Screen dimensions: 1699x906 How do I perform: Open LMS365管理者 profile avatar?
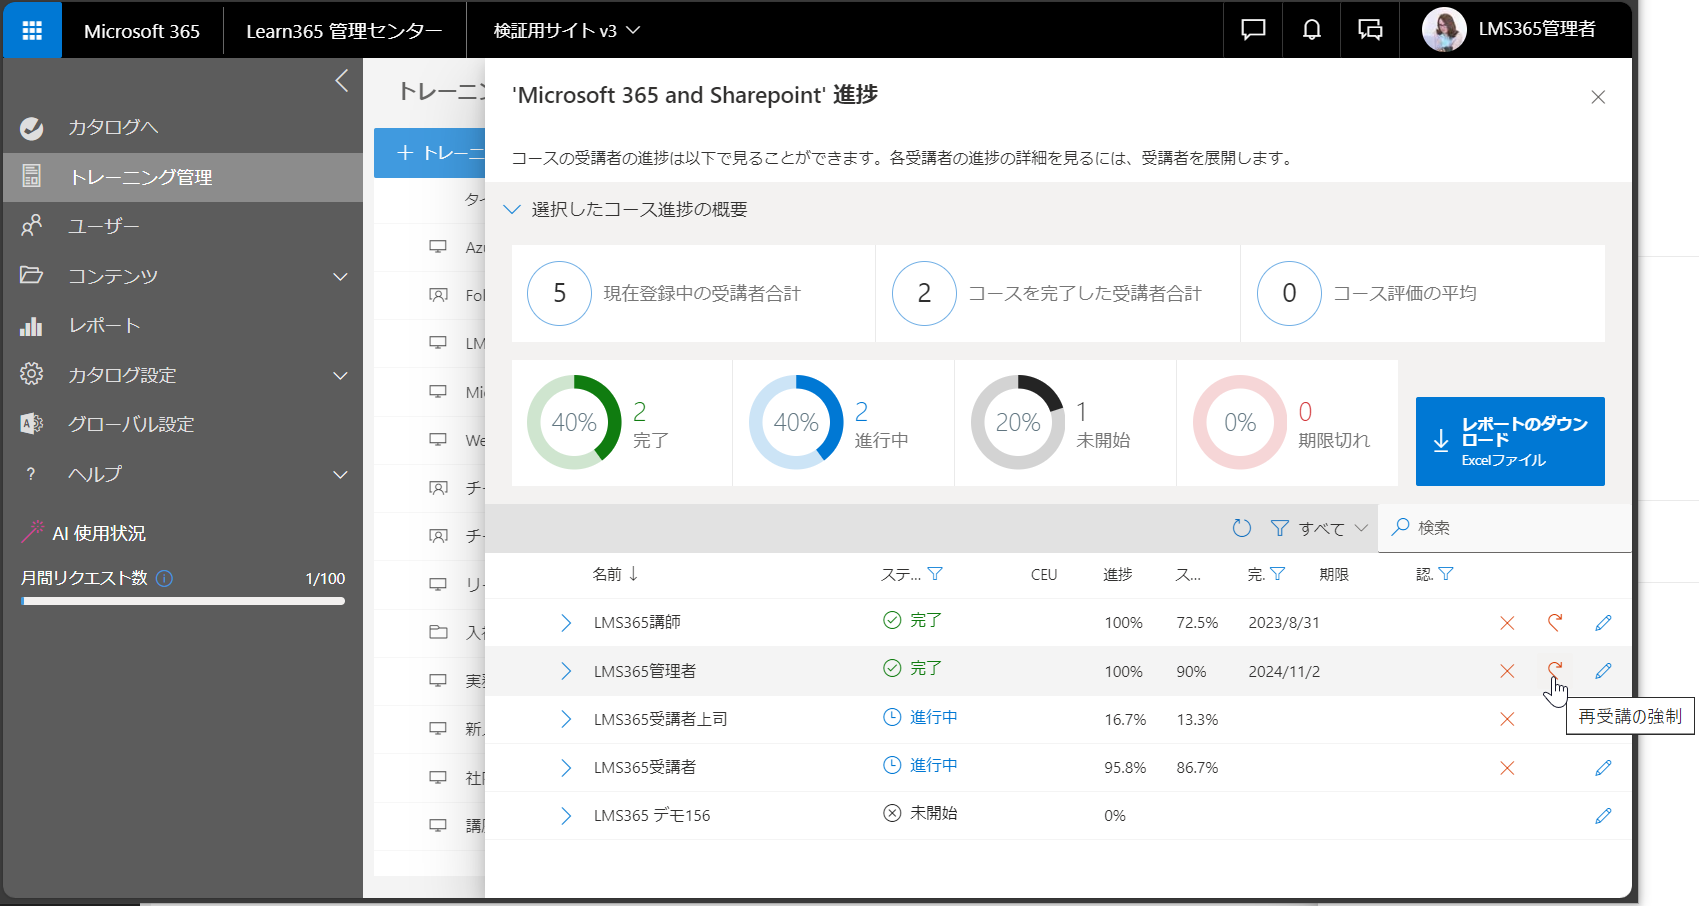pos(1444,30)
